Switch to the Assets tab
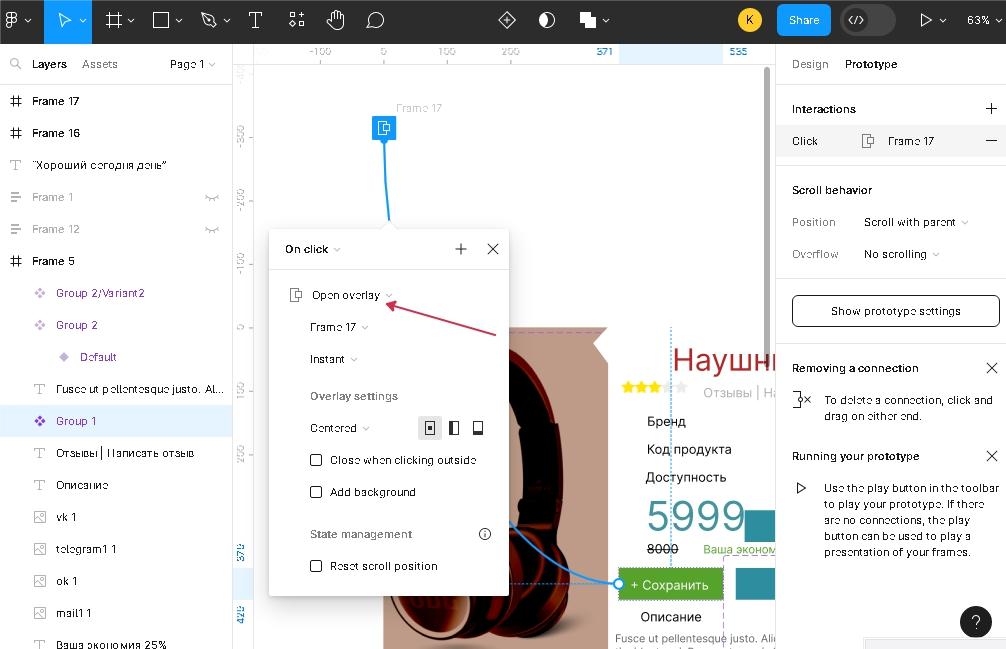 pyautogui.click(x=100, y=64)
